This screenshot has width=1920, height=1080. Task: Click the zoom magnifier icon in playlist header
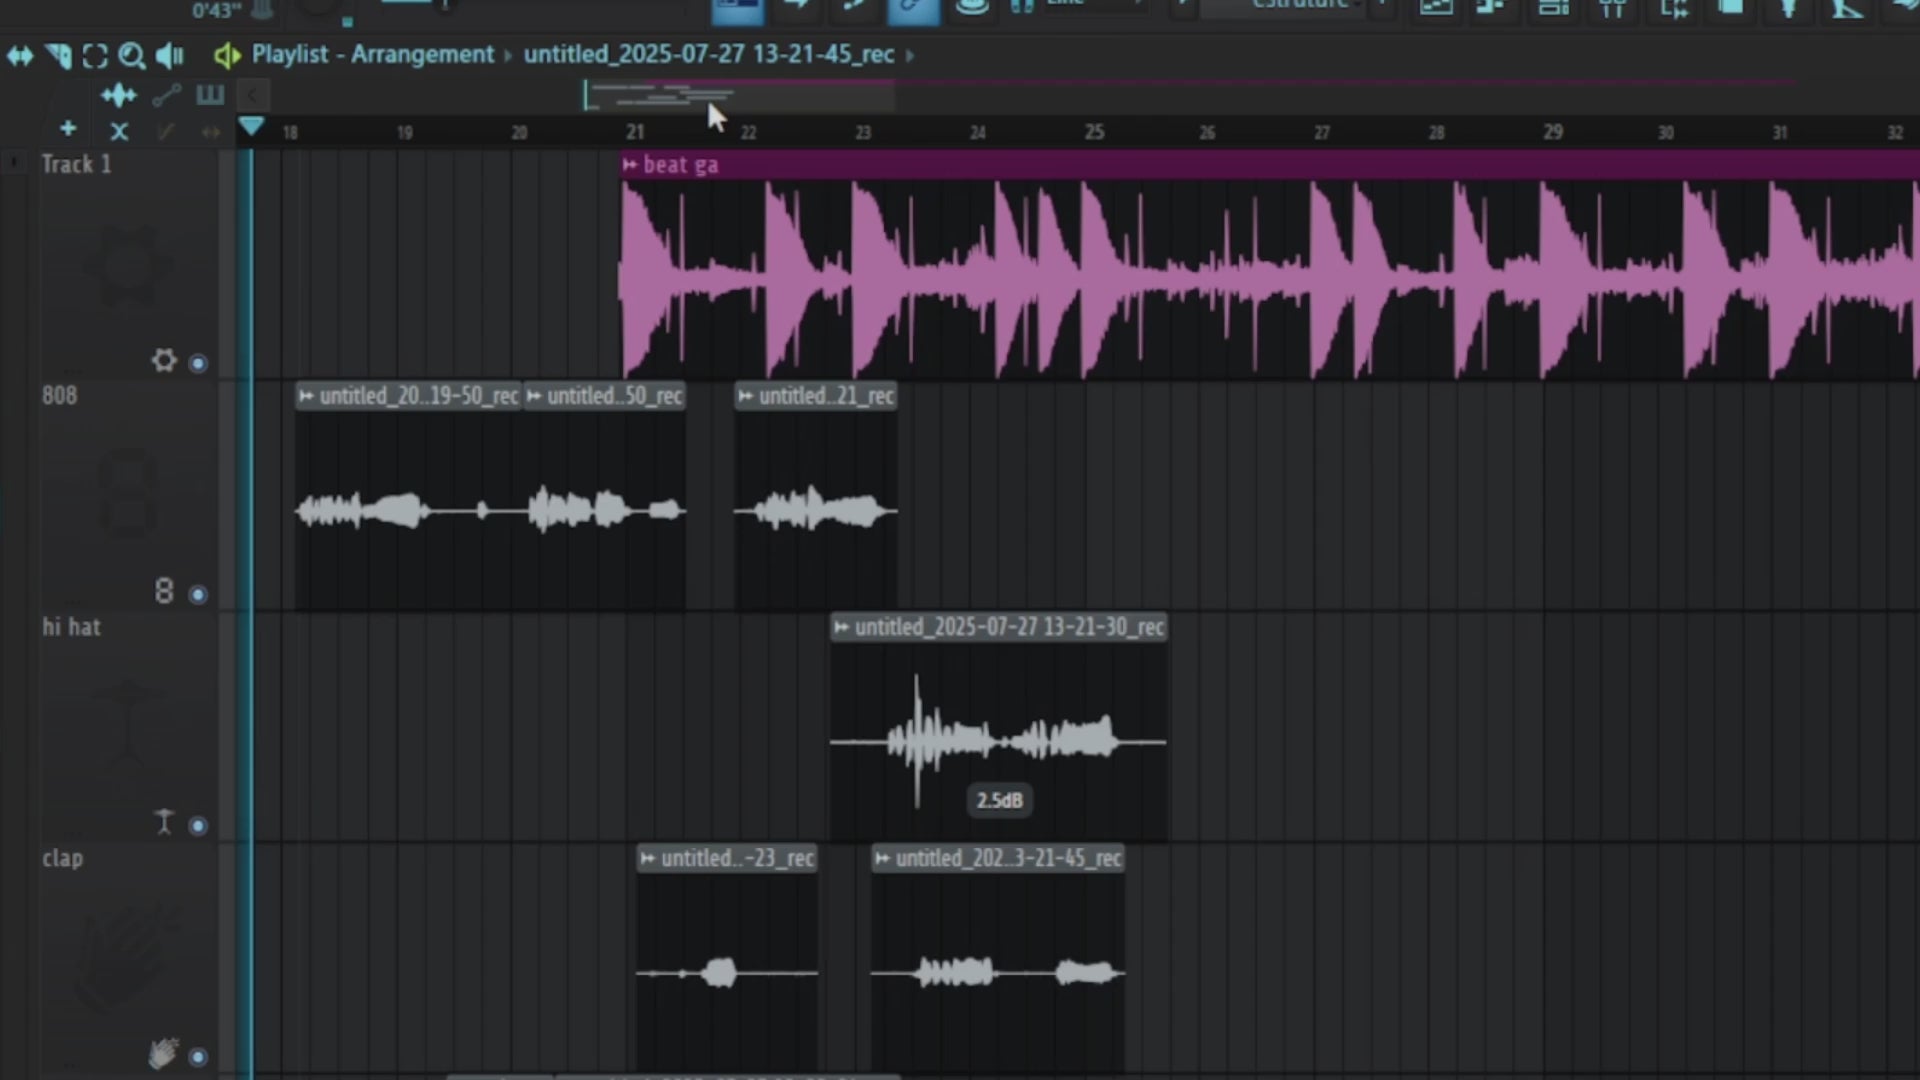(131, 56)
